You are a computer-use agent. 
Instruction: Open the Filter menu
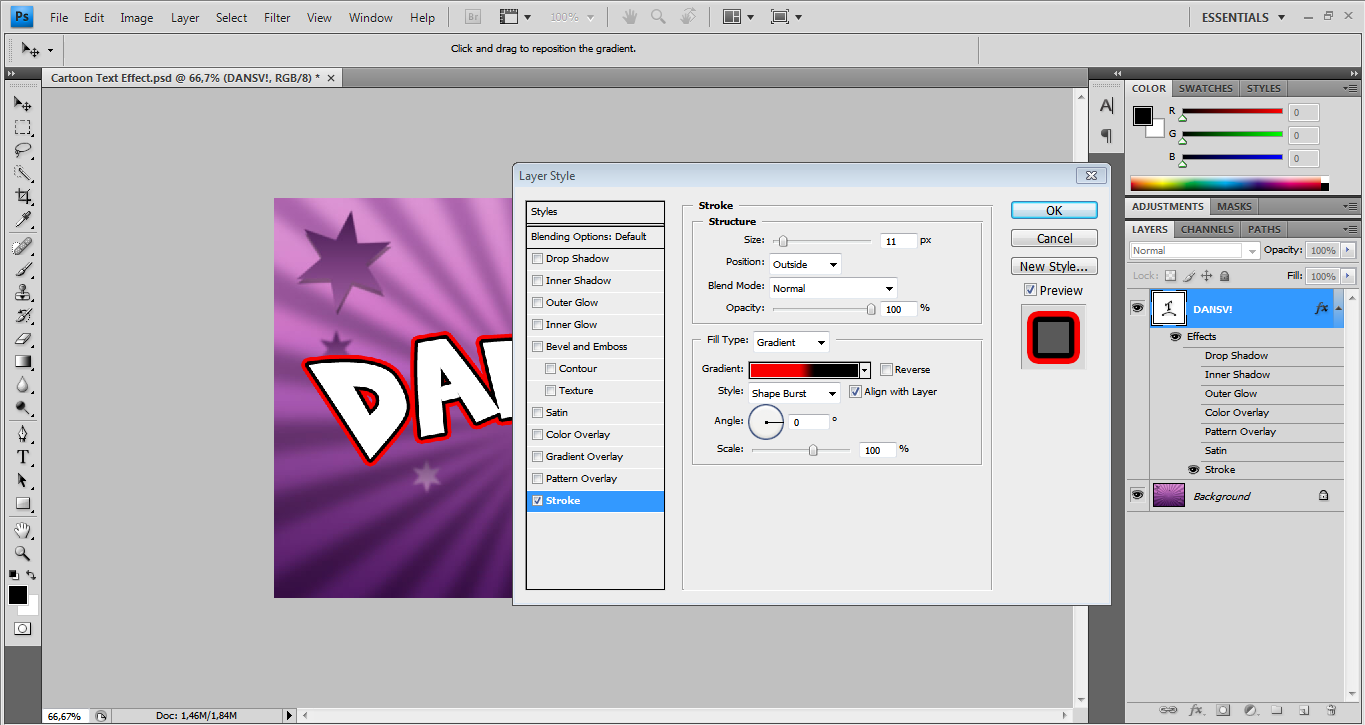coord(277,18)
